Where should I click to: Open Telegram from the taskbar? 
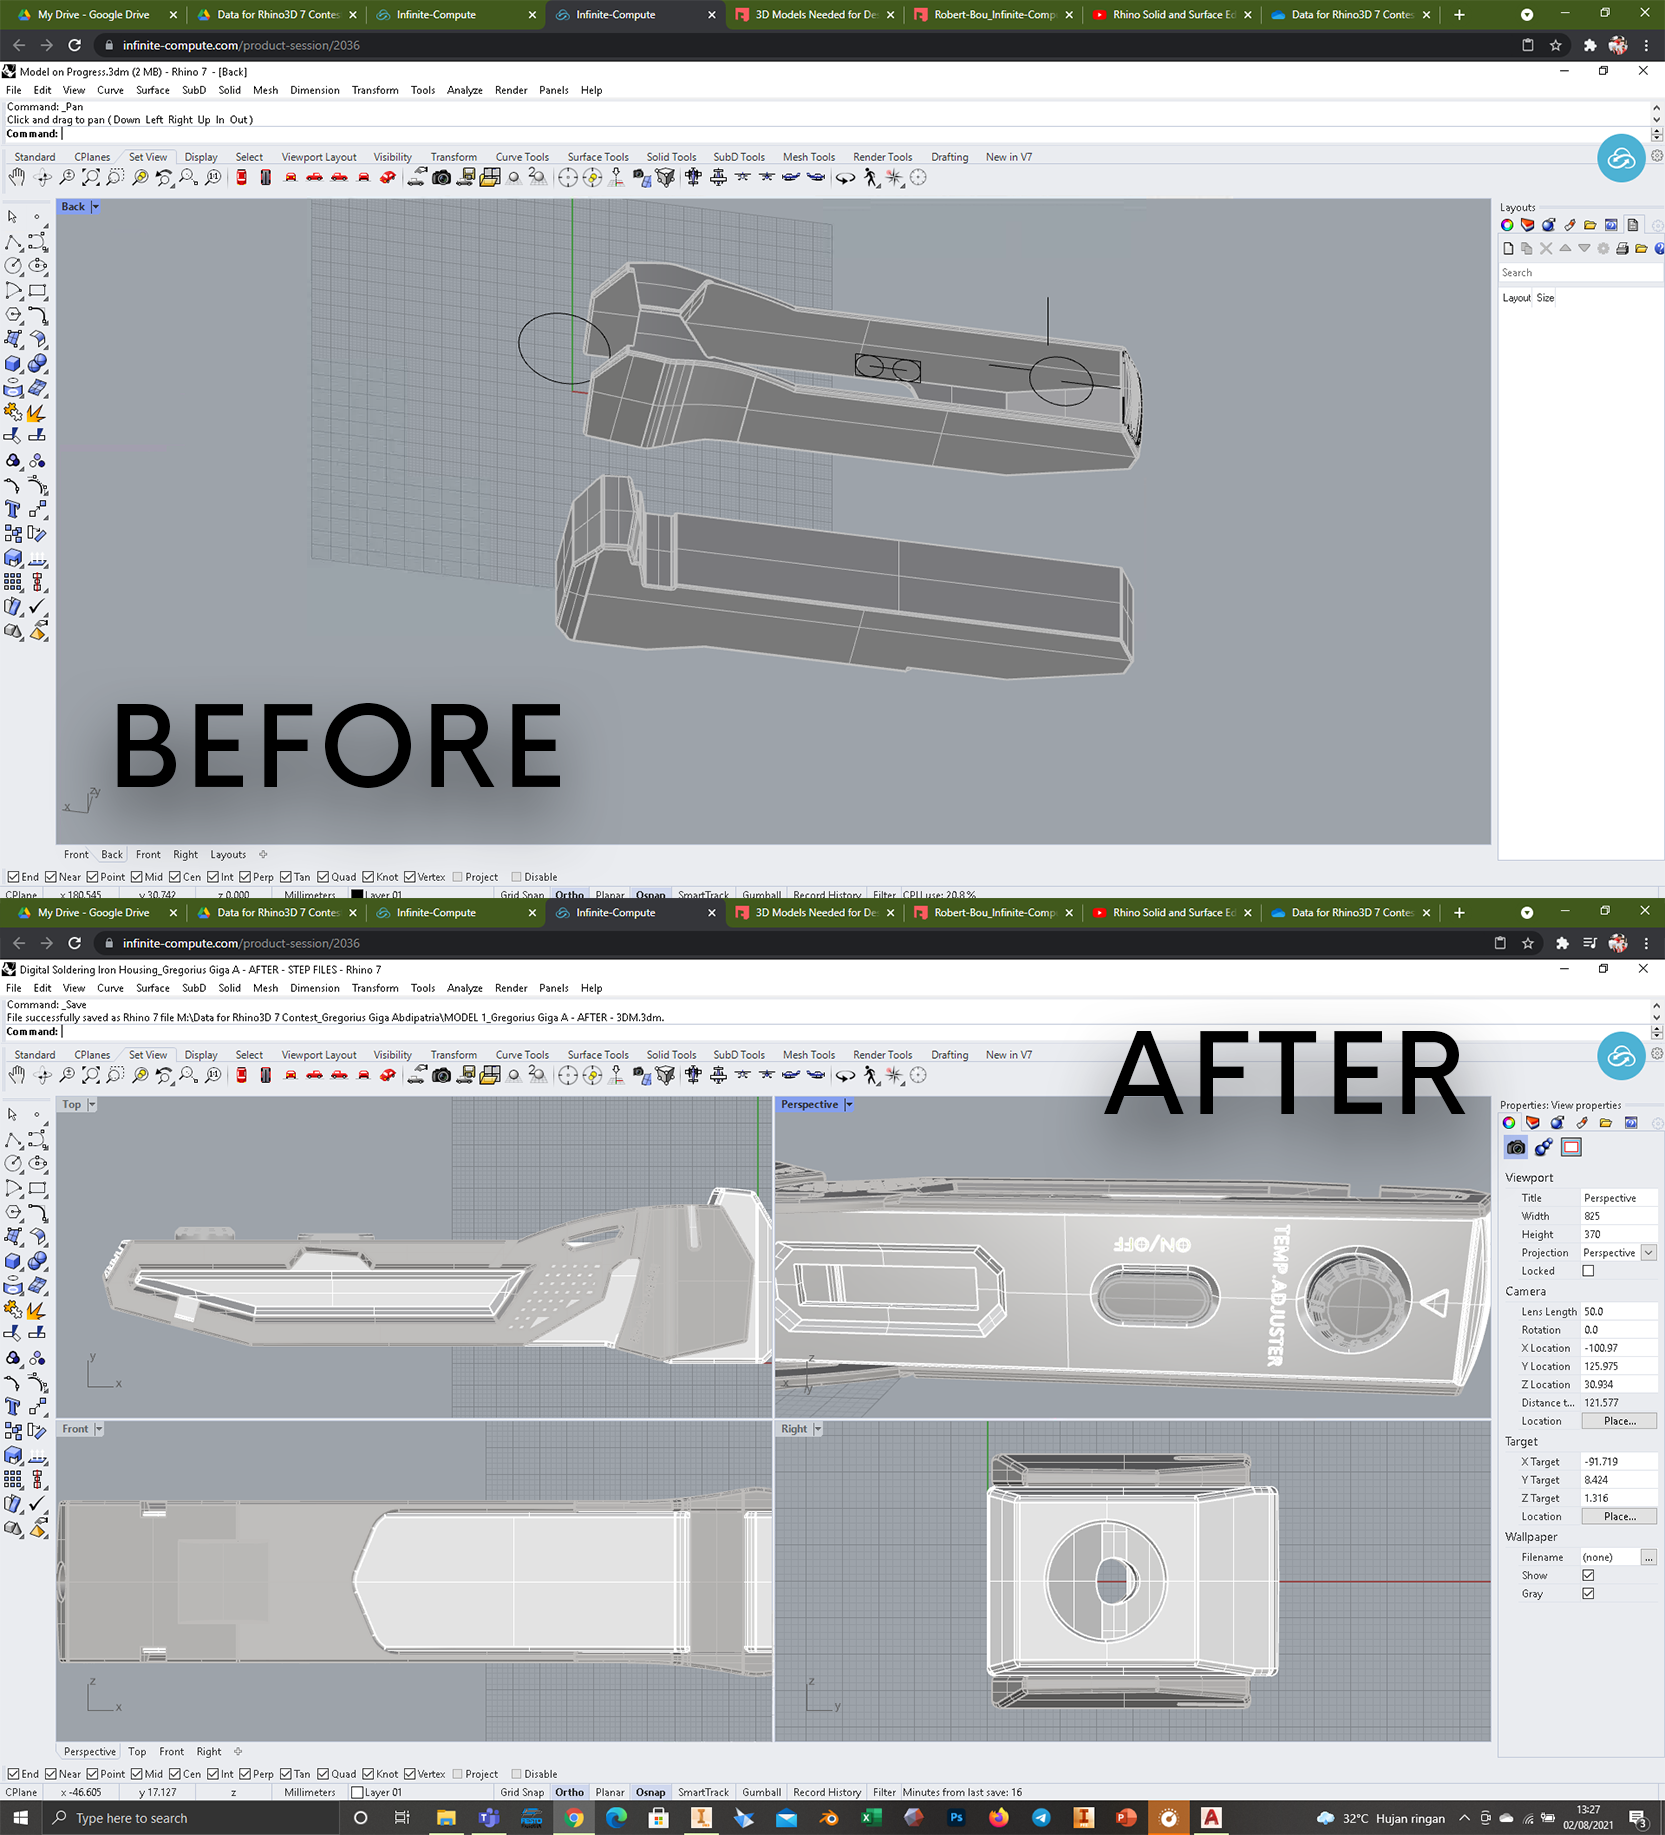click(1041, 1817)
